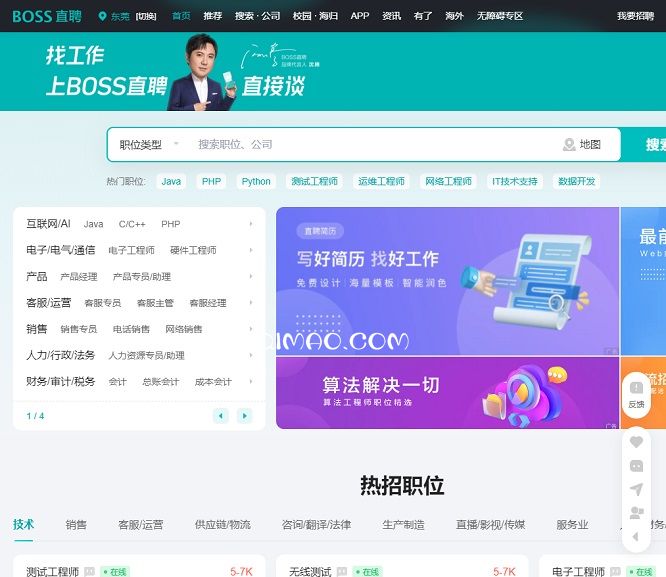
Task: Click the green search button
Action: [x=644, y=144]
